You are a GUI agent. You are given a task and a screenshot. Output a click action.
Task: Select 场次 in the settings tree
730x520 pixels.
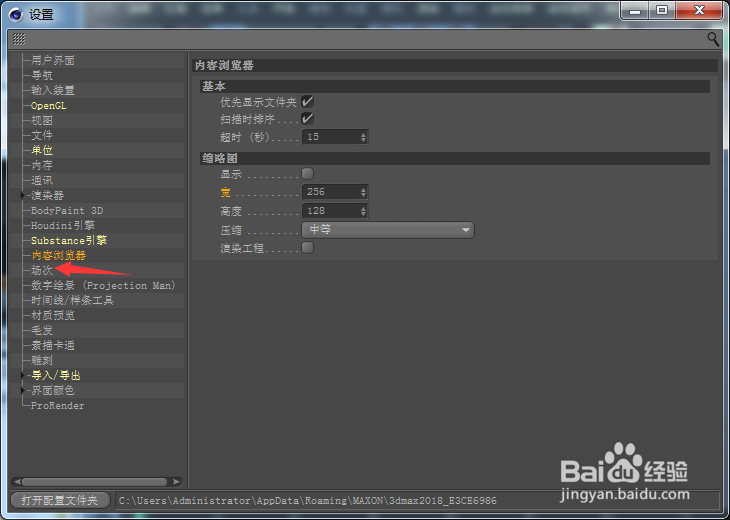[x=42, y=270]
